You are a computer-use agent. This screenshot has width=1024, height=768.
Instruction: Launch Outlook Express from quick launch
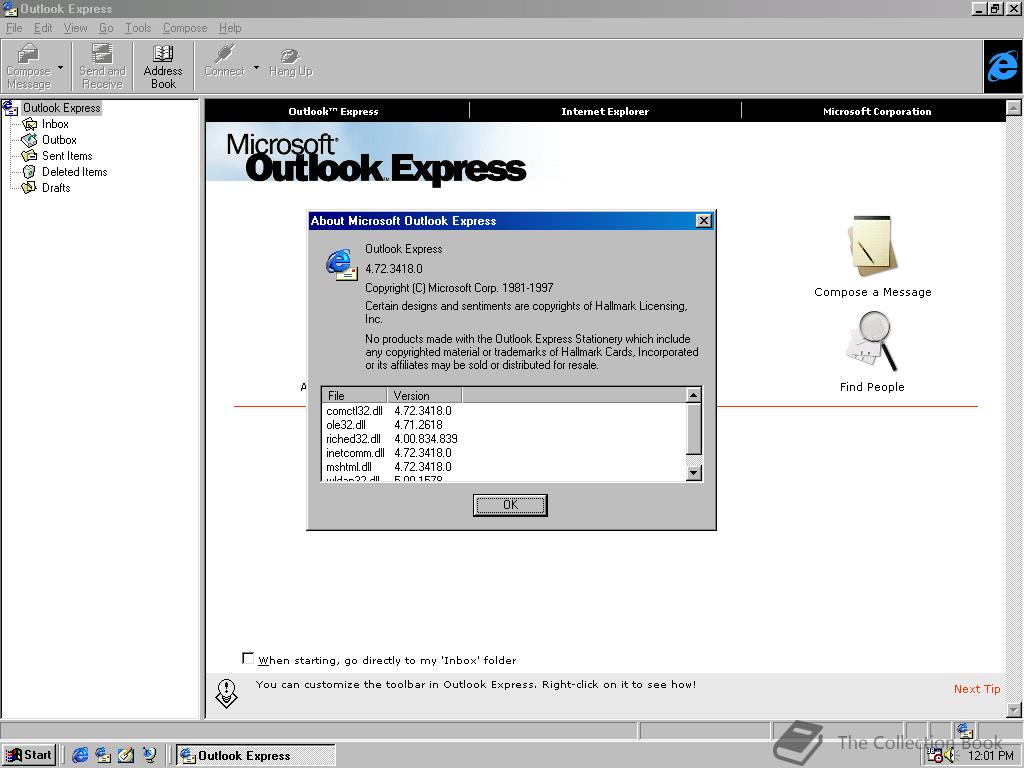pos(103,755)
